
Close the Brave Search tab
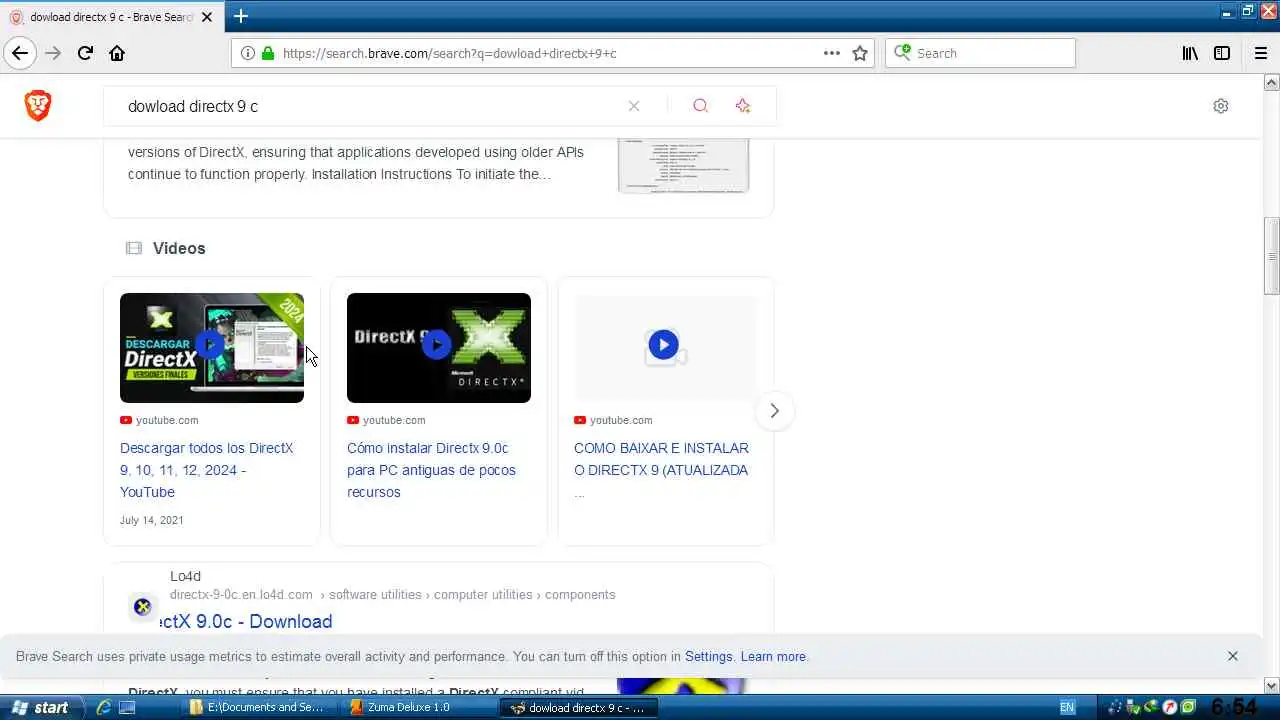(x=208, y=17)
